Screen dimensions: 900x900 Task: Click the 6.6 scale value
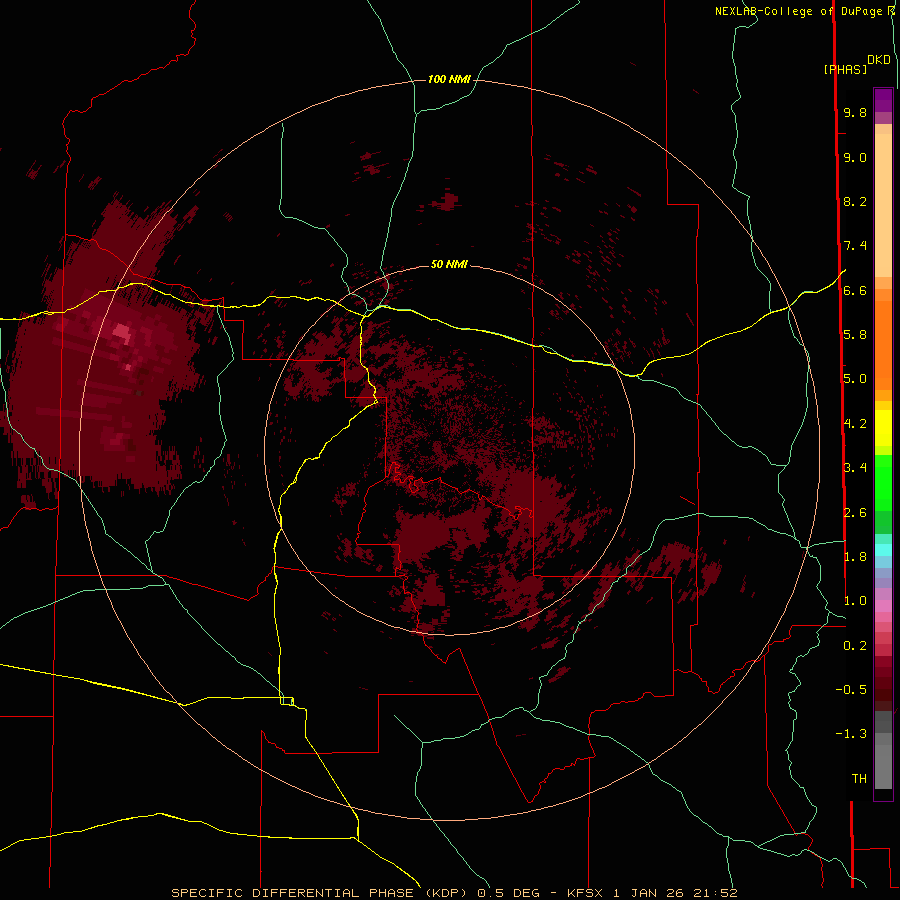coord(855,290)
